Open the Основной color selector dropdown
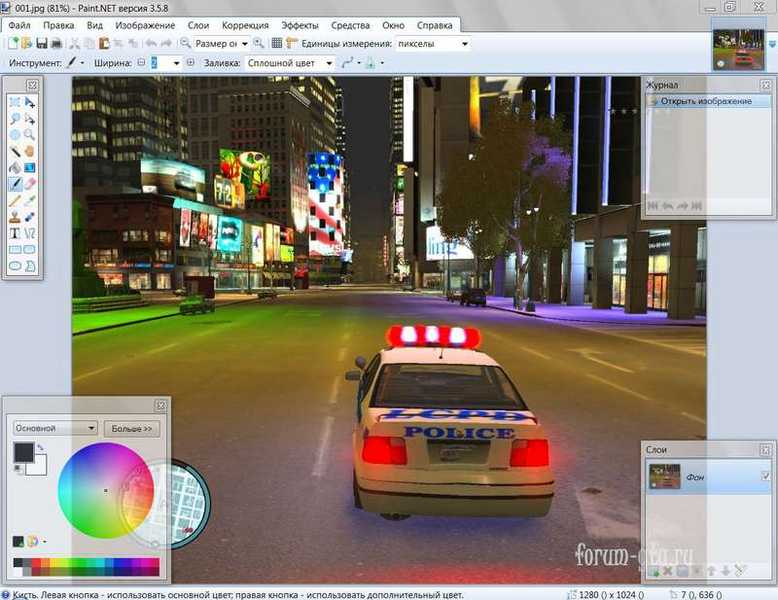This screenshot has width=778, height=600. 55,428
